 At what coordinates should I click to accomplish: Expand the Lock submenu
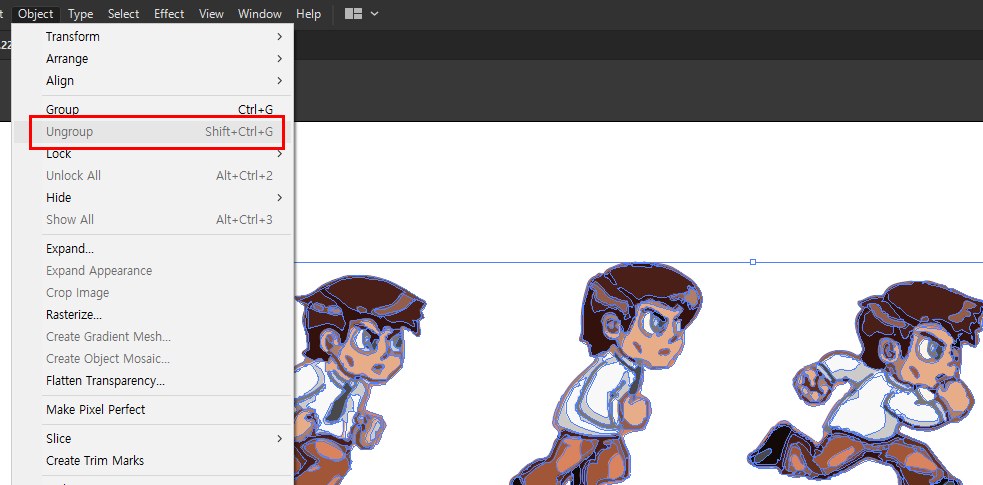152,154
